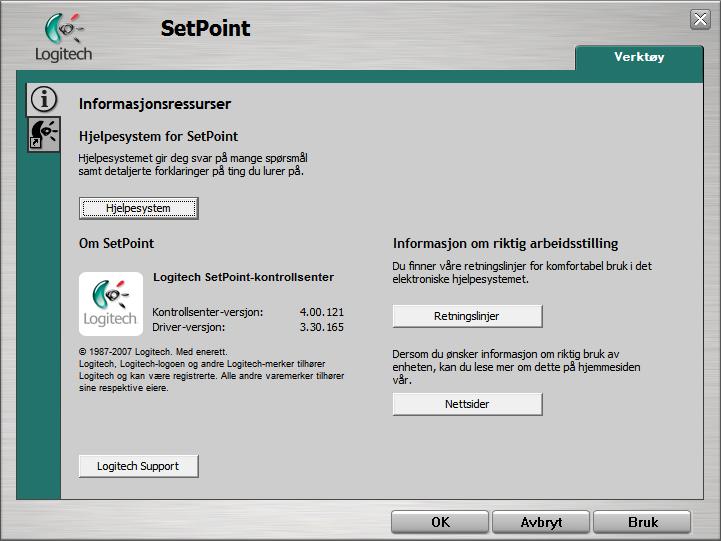721x541 pixels.
Task: Click the Kontrollsenter-versjon value 4.00.121
Action: (x=321, y=312)
